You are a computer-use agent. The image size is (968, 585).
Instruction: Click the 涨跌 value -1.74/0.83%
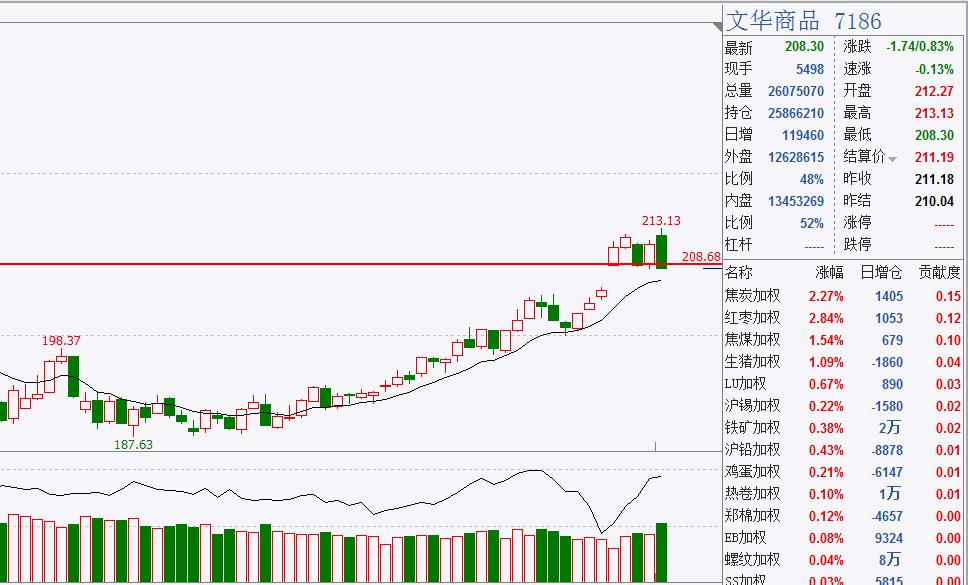[919, 47]
